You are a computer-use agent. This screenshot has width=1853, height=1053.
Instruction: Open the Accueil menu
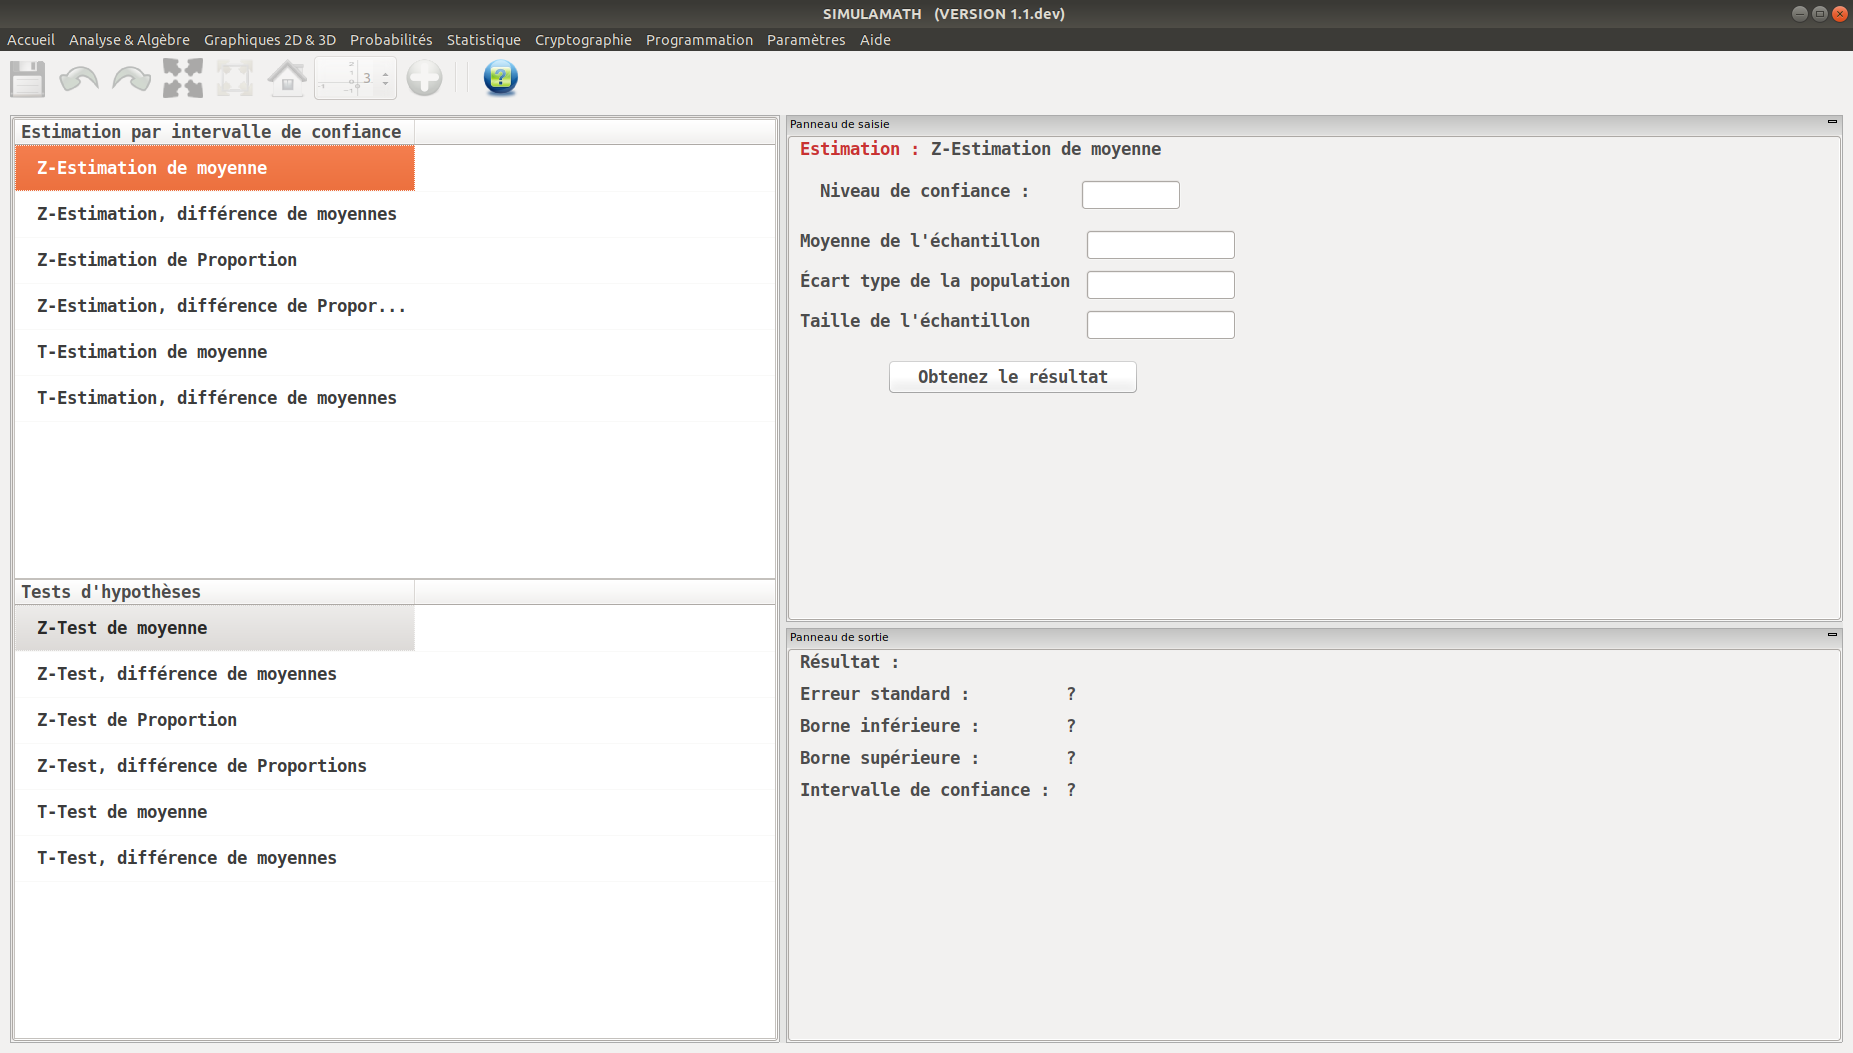[31, 40]
